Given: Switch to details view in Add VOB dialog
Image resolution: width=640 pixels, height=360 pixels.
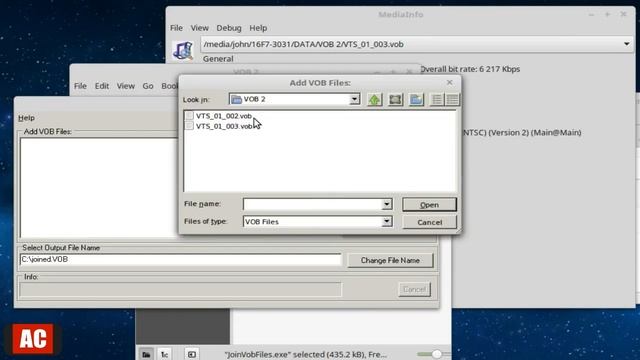Looking at the screenshot, I should coord(452,99).
